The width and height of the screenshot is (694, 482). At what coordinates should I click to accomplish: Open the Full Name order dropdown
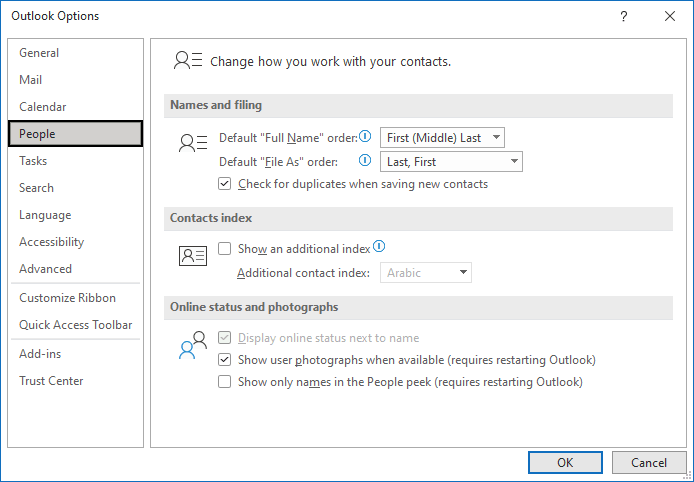(442, 138)
